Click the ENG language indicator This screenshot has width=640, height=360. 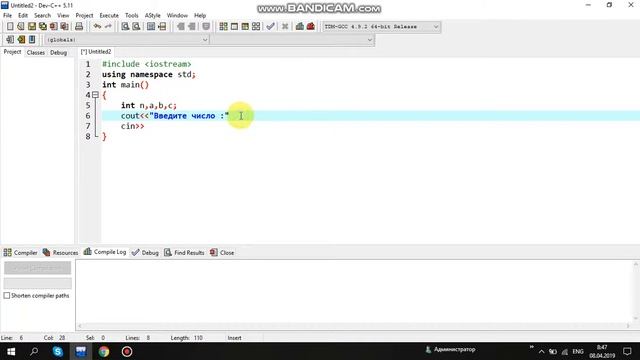578,351
